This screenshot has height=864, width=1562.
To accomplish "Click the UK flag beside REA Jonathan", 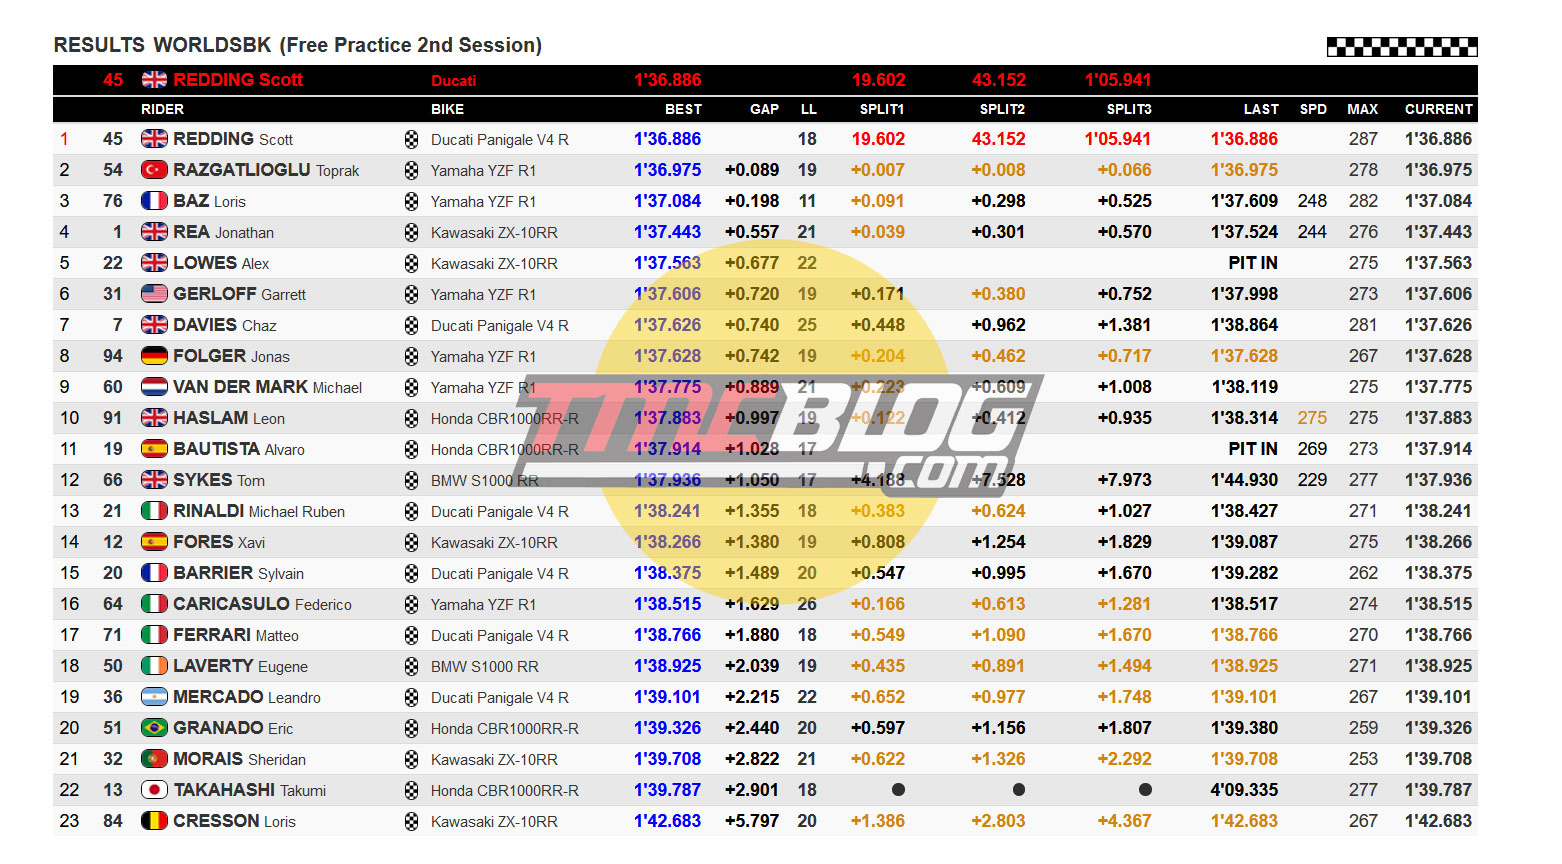I will coord(154,232).
